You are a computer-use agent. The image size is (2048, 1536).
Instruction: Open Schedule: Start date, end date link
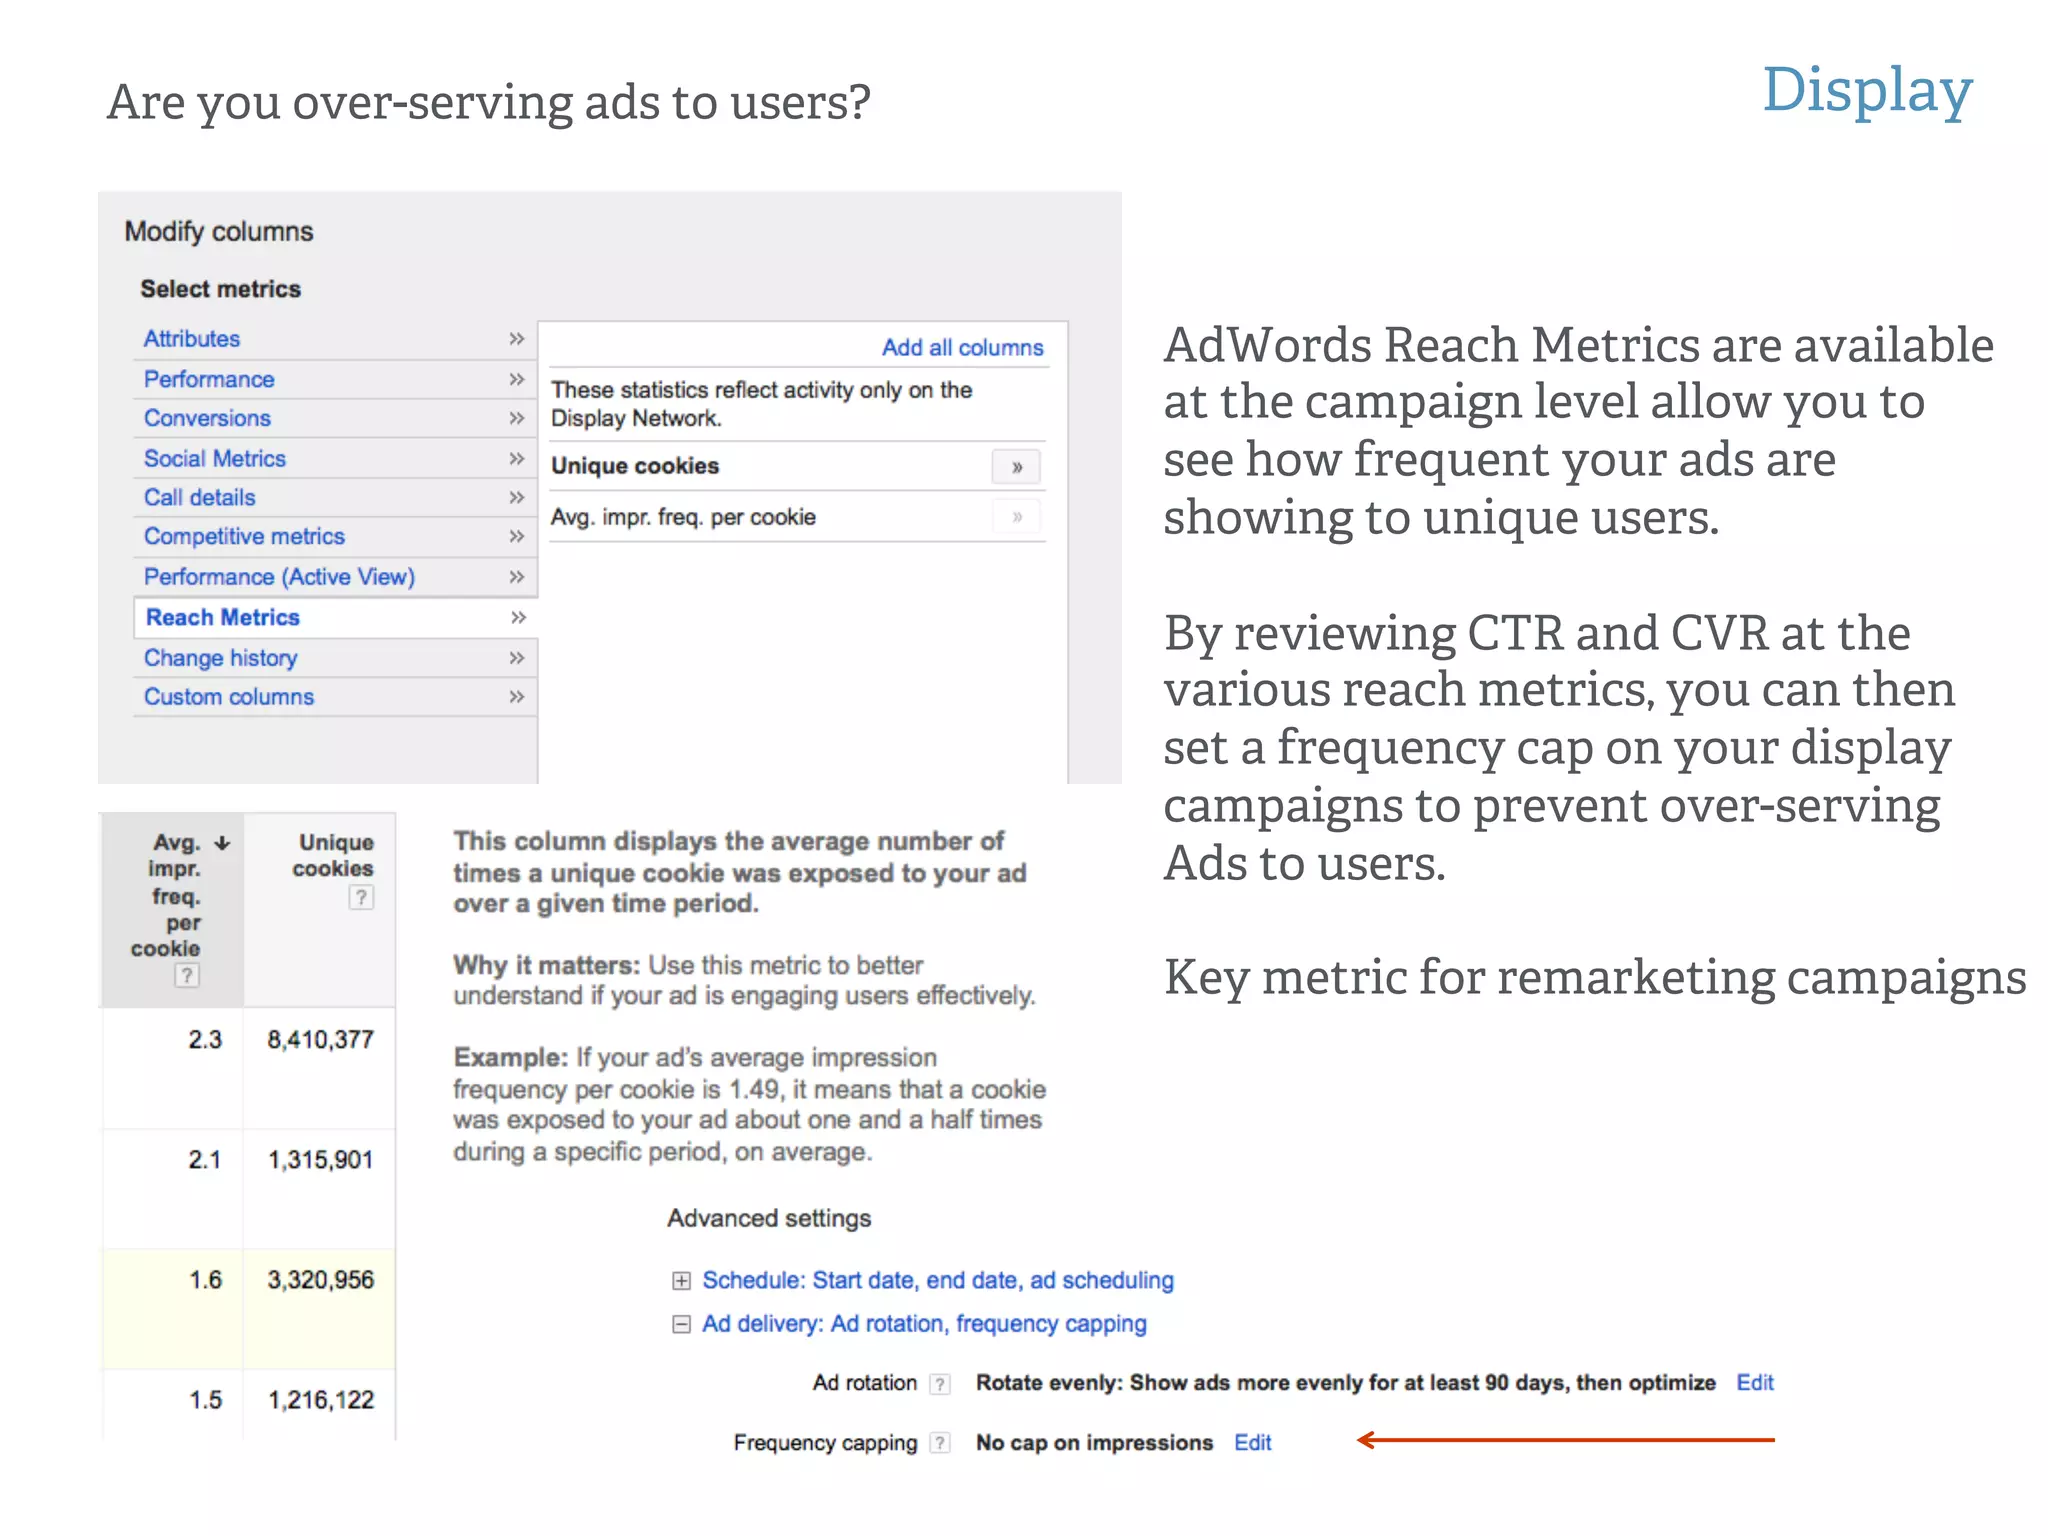pyautogui.click(x=938, y=1280)
